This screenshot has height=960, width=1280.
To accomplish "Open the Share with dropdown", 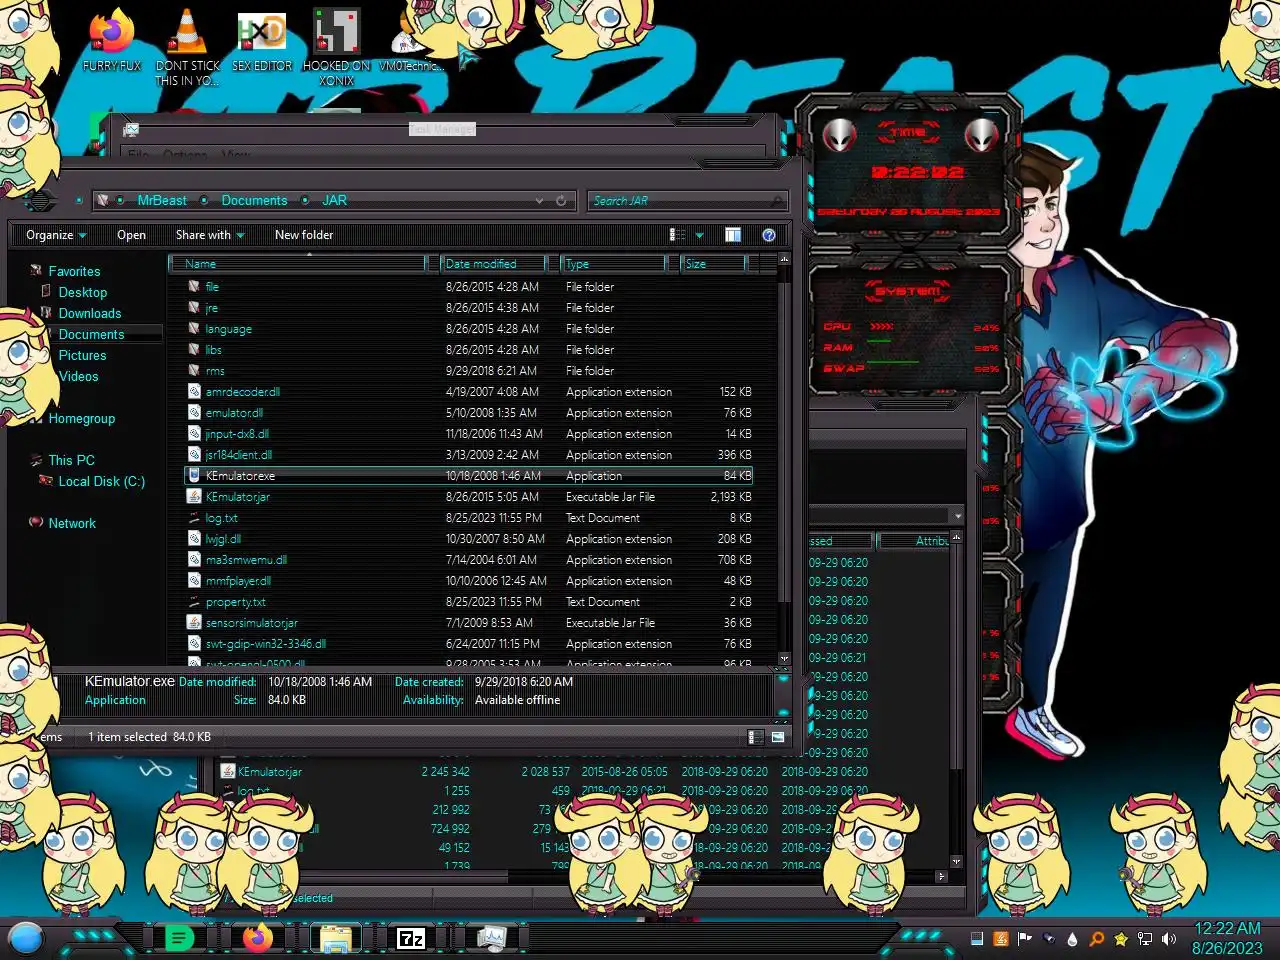I will coord(210,235).
